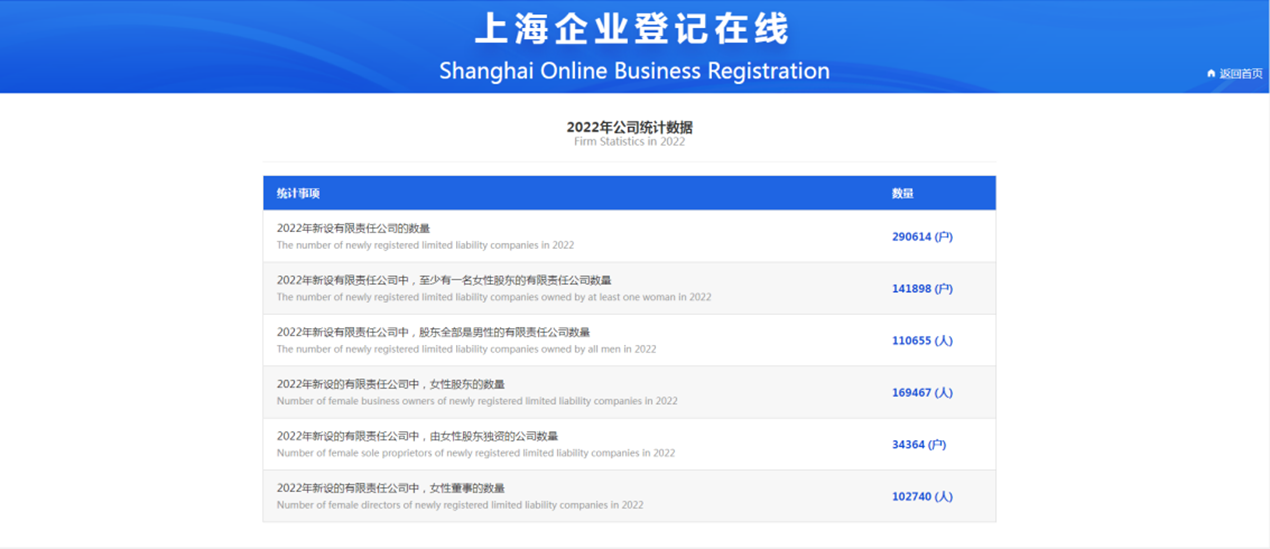
Task: Click the row about companies owned by all men
Action: tap(433, 333)
